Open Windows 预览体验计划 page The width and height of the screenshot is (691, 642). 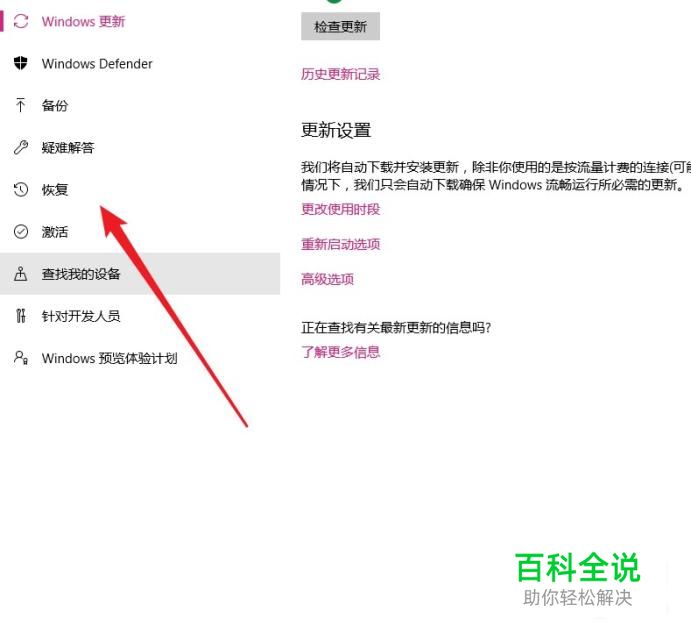pos(140,358)
